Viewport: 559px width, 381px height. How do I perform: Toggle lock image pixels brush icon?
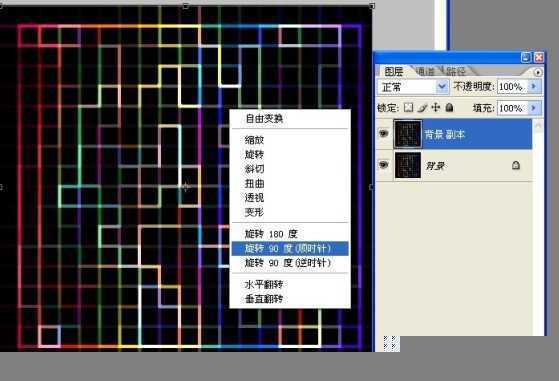(x=422, y=107)
